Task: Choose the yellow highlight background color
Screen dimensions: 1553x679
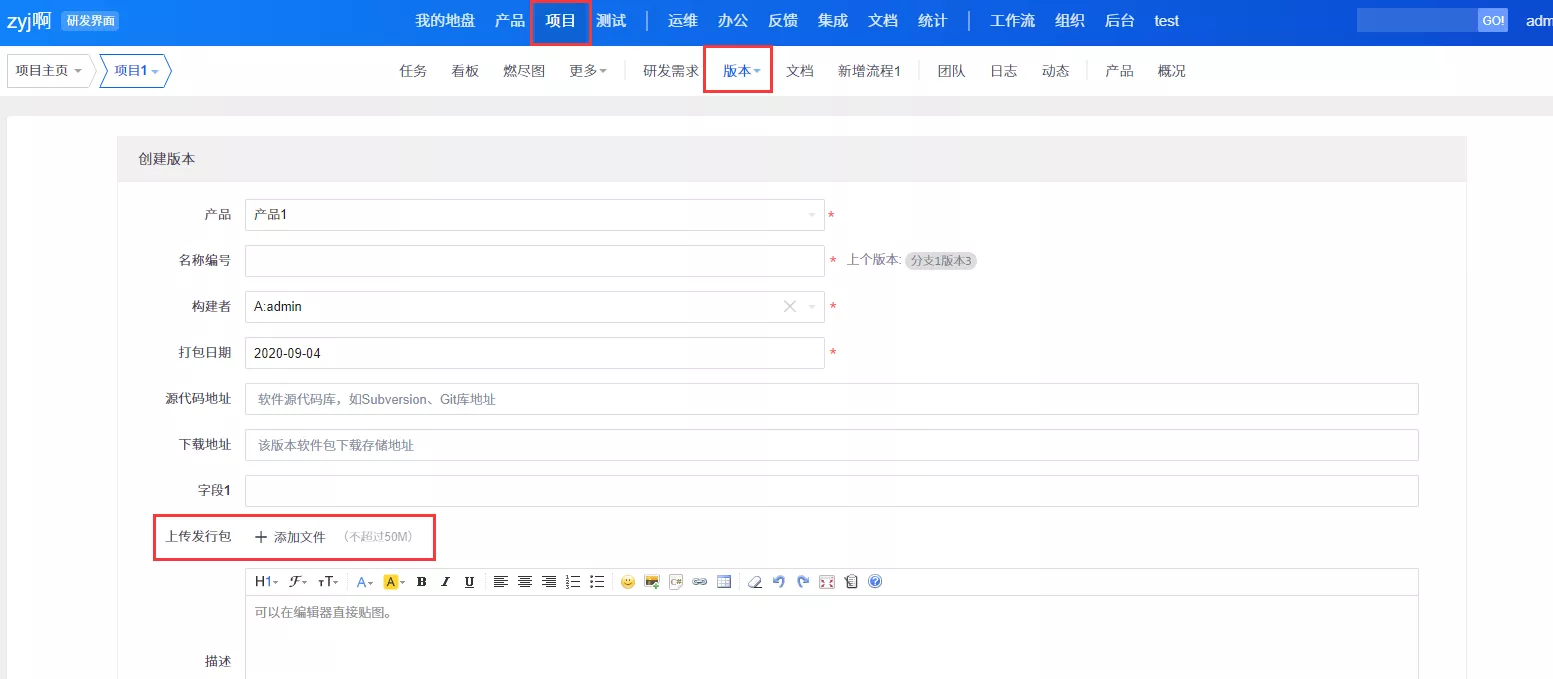Action: click(393, 582)
